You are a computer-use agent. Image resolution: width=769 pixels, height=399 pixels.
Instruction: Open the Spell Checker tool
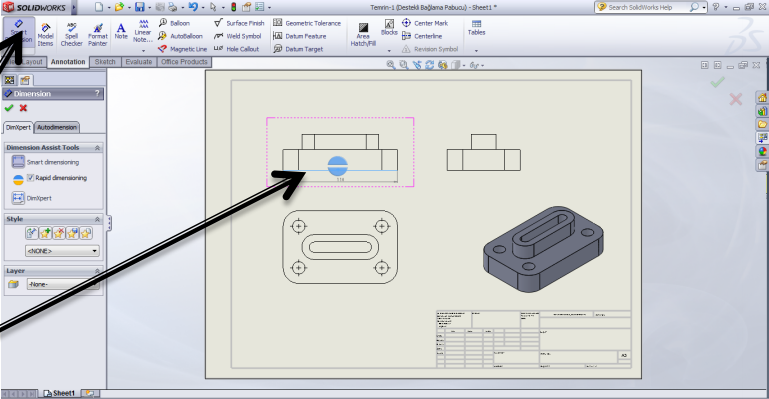point(71,34)
